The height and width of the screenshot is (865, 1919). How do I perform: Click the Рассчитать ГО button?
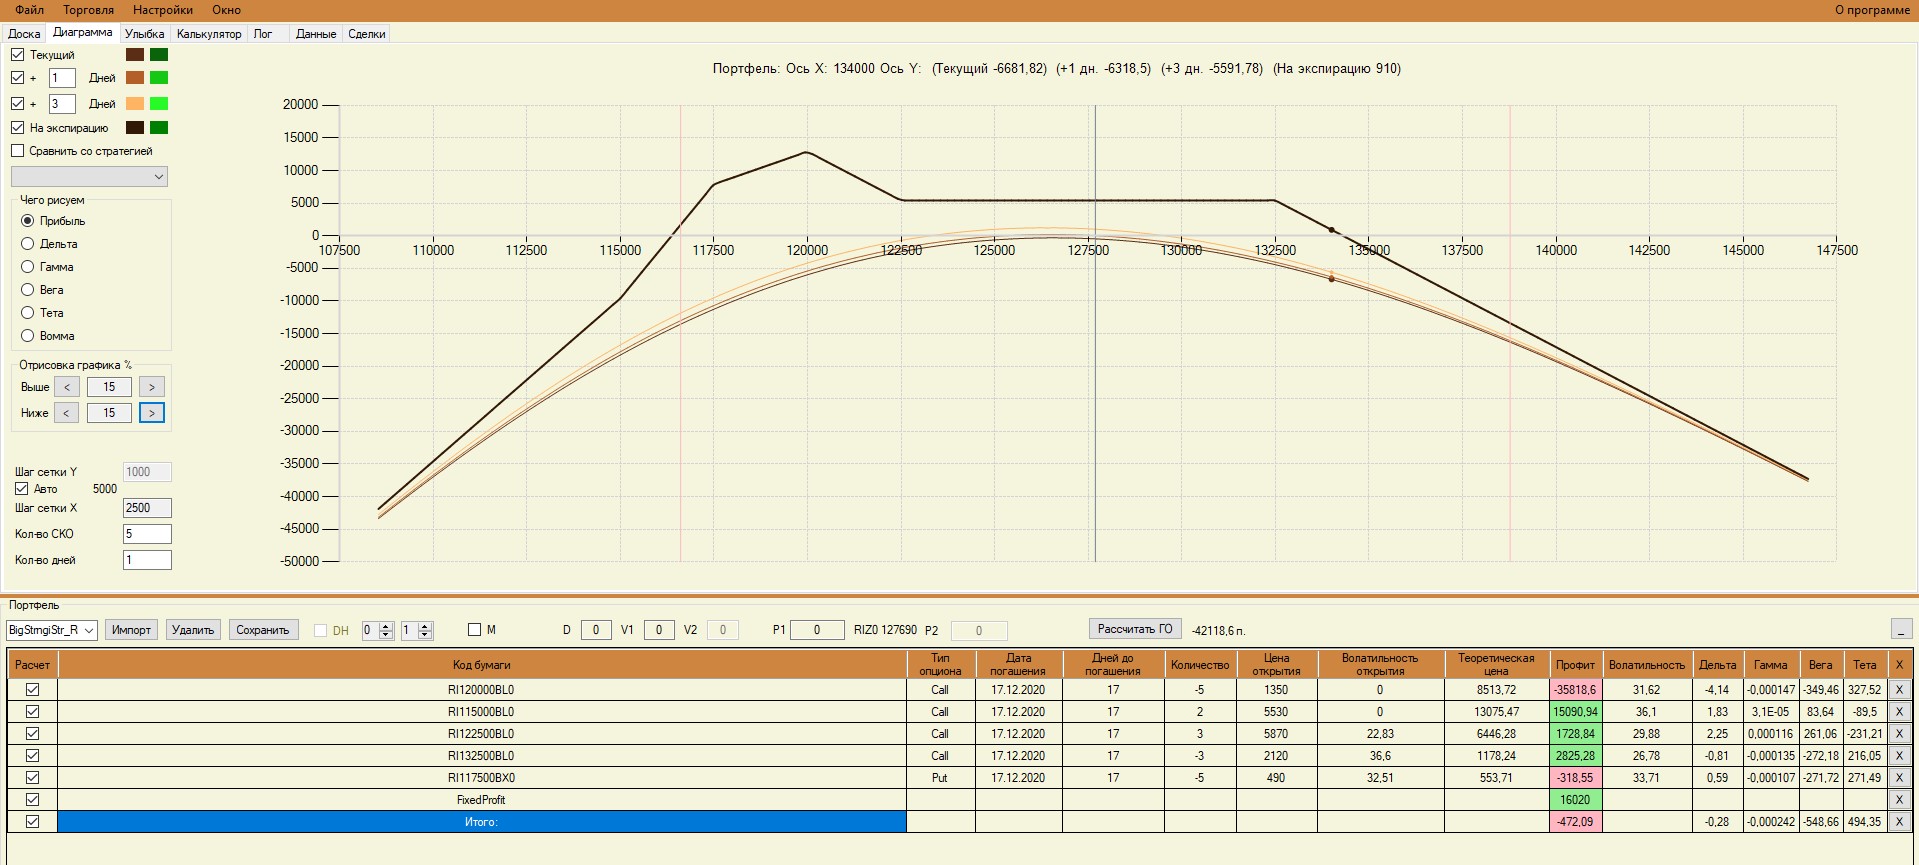pyautogui.click(x=1135, y=629)
